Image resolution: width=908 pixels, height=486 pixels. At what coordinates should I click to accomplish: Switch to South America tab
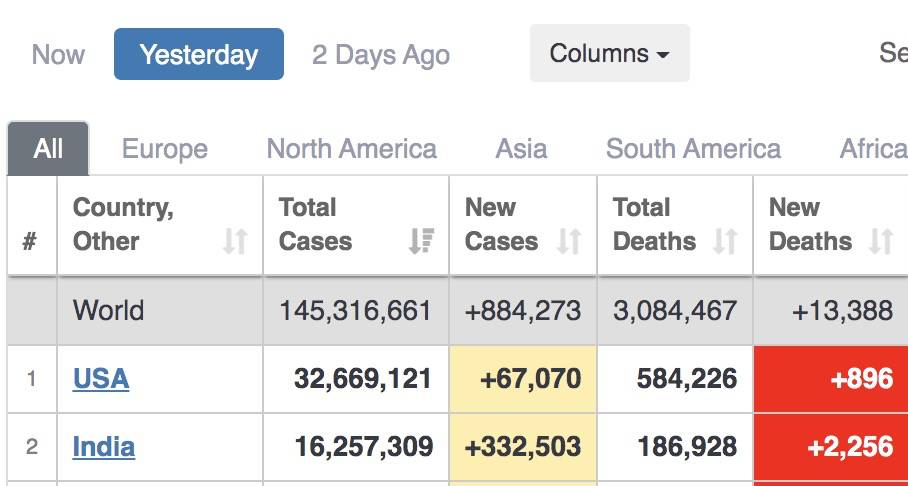(x=693, y=149)
